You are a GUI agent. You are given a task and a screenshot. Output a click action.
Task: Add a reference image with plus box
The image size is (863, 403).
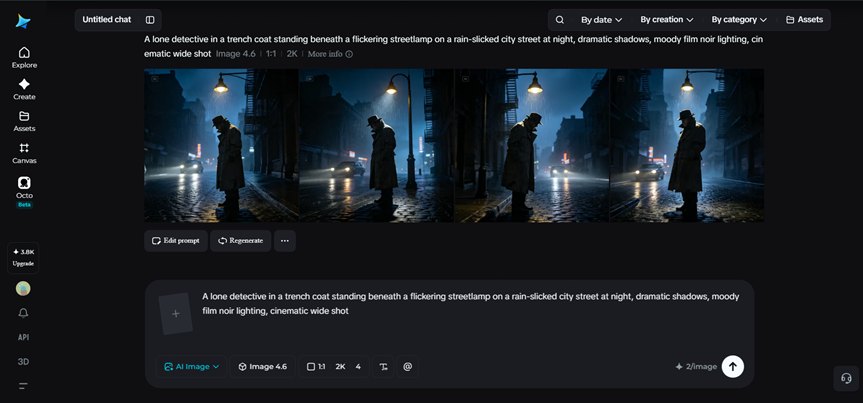tap(176, 314)
